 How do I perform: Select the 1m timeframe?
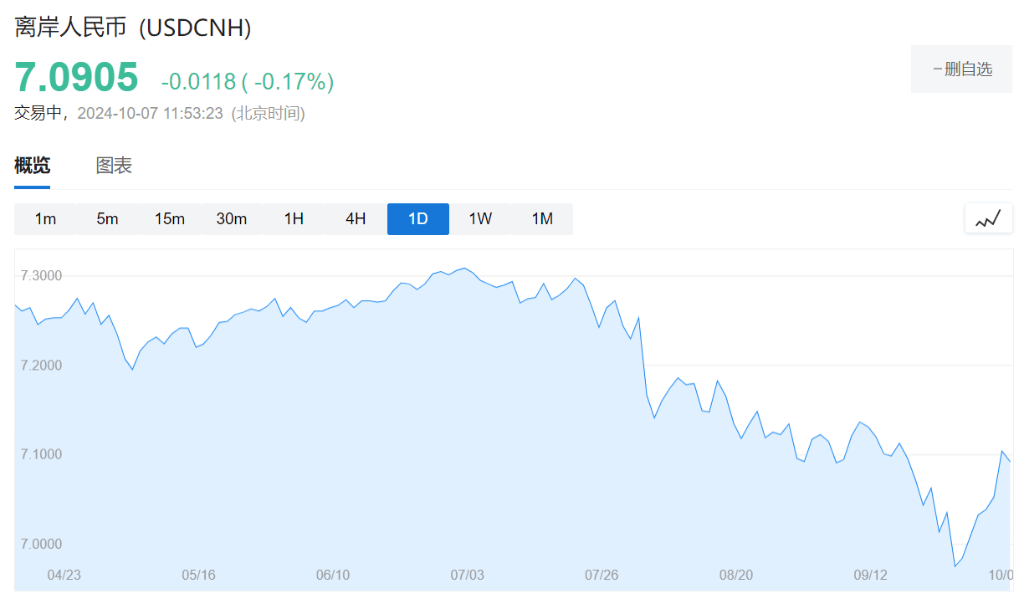click(45, 219)
